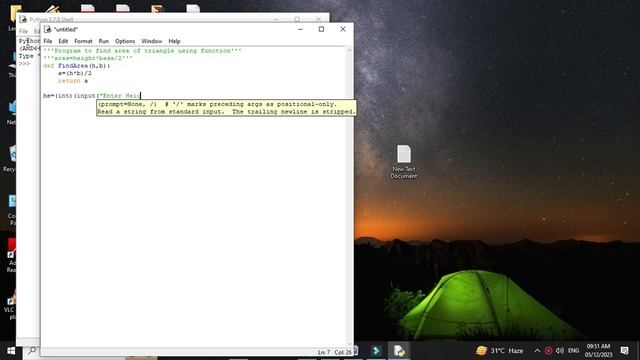Open the Window menu

click(x=151, y=41)
